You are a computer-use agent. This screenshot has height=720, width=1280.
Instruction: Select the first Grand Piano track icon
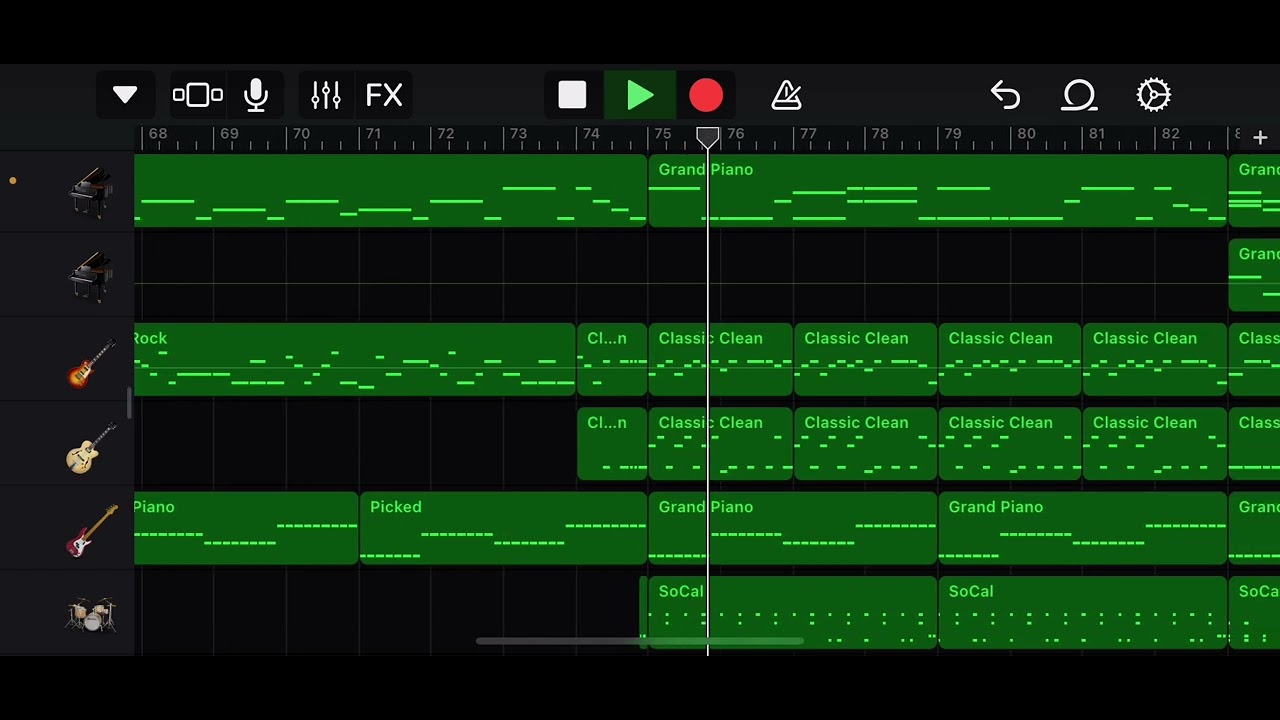[92, 192]
